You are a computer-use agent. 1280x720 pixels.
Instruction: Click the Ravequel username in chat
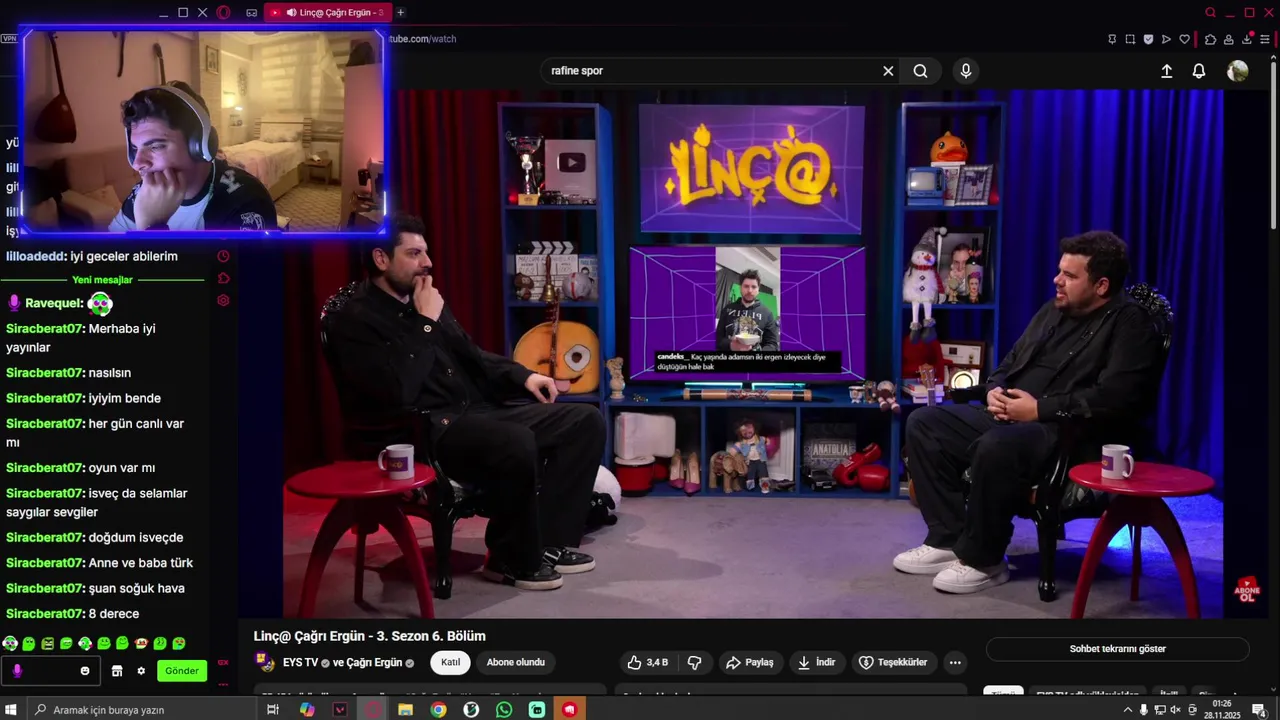pyautogui.click(x=53, y=303)
